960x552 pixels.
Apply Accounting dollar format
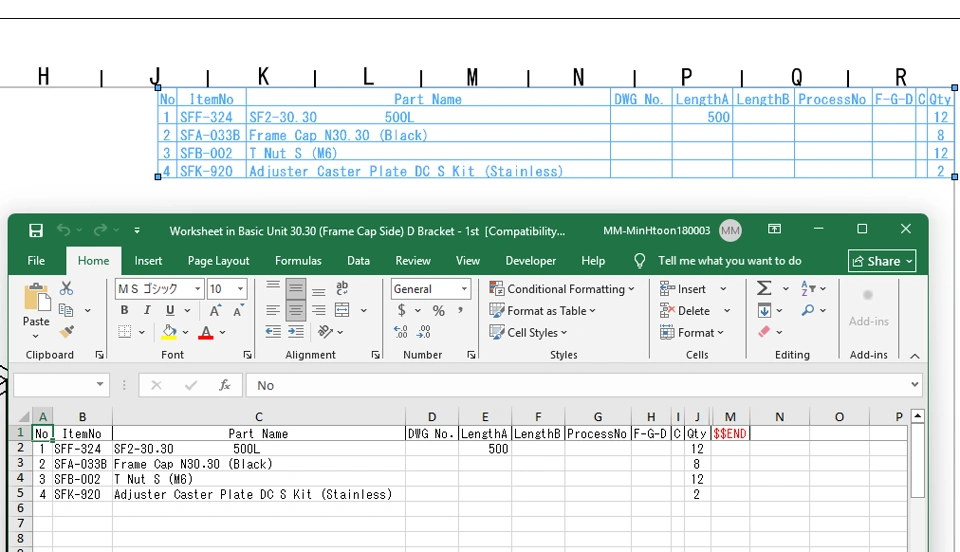point(402,310)
